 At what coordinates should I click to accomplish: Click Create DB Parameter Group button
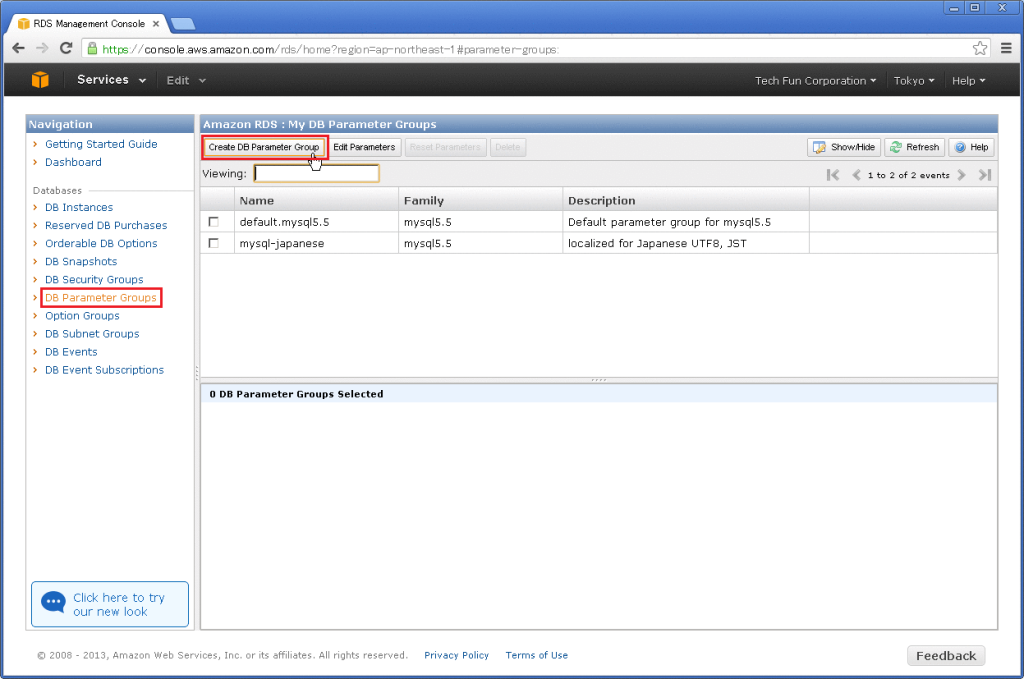[x=264, y=147]
